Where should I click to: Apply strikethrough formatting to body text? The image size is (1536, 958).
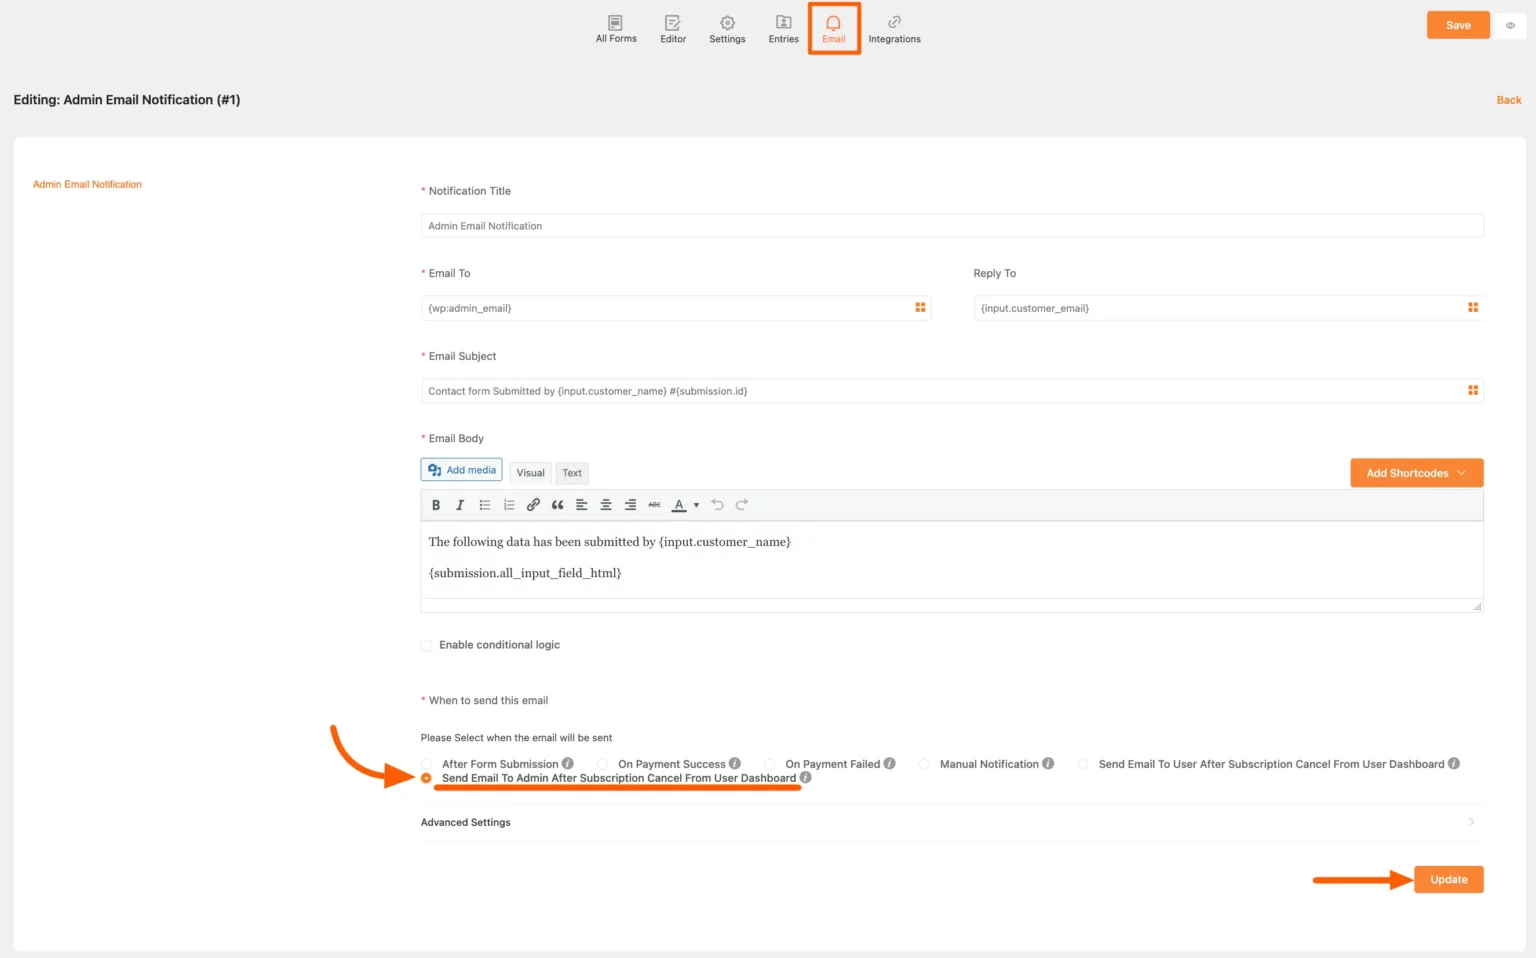pyautogui.click(x=654, y=504)
